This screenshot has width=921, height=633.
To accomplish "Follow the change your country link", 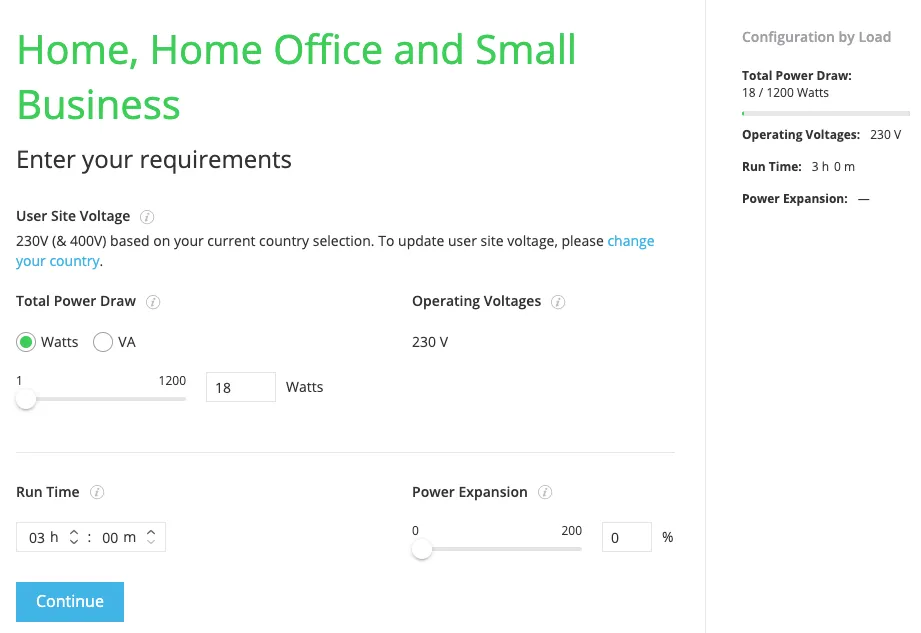I will 630,241.
